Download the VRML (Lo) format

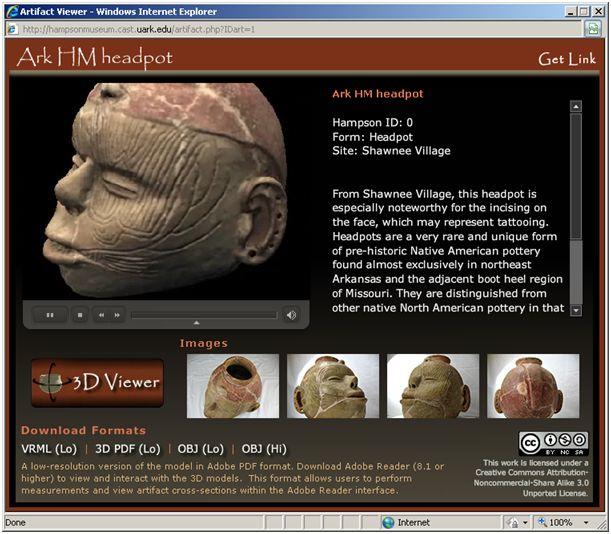click(x=49, y=449)
